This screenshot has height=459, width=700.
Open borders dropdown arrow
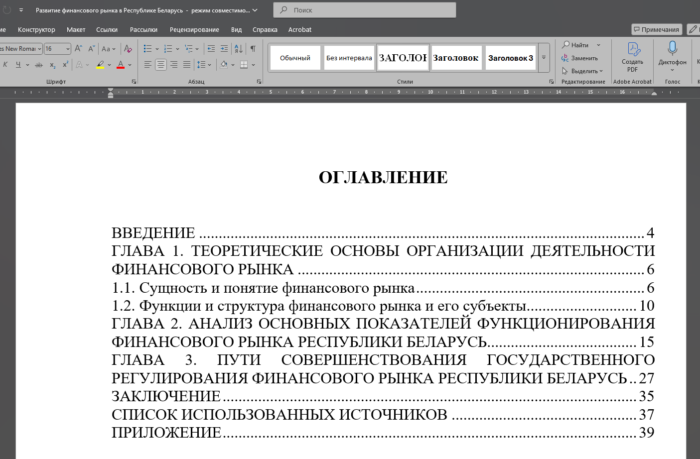click(253, 65)
